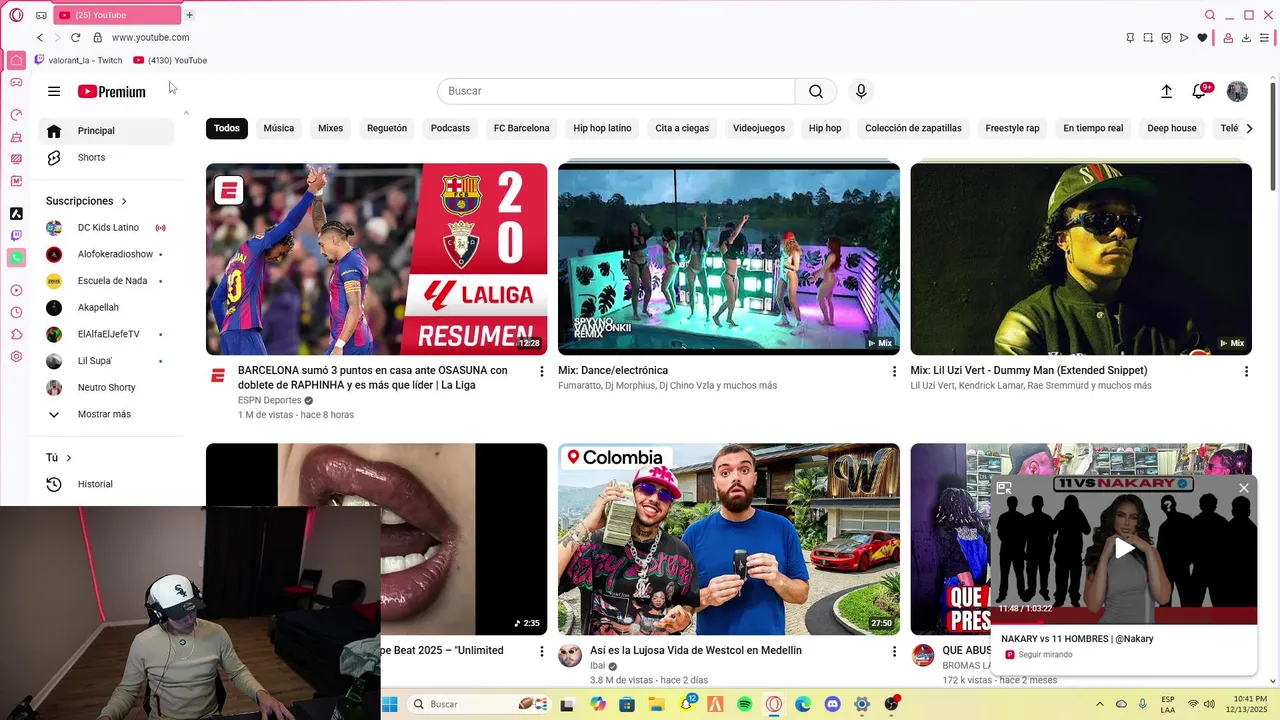Open Opera ad blocker shield icon

(1166, 38)
